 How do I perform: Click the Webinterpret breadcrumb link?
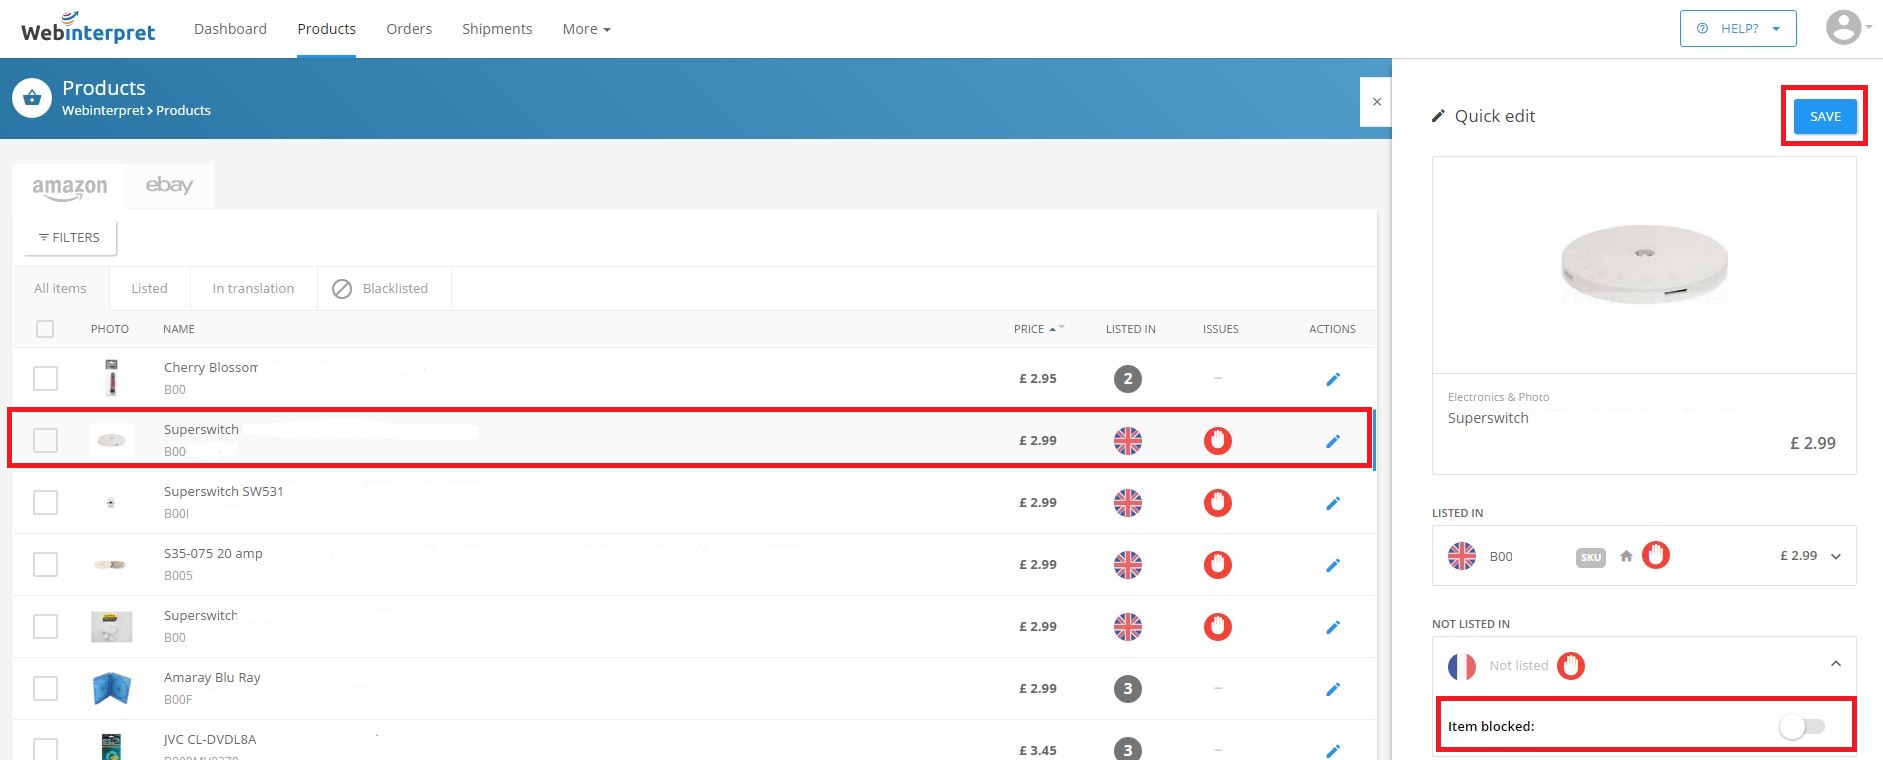[103, 111]
